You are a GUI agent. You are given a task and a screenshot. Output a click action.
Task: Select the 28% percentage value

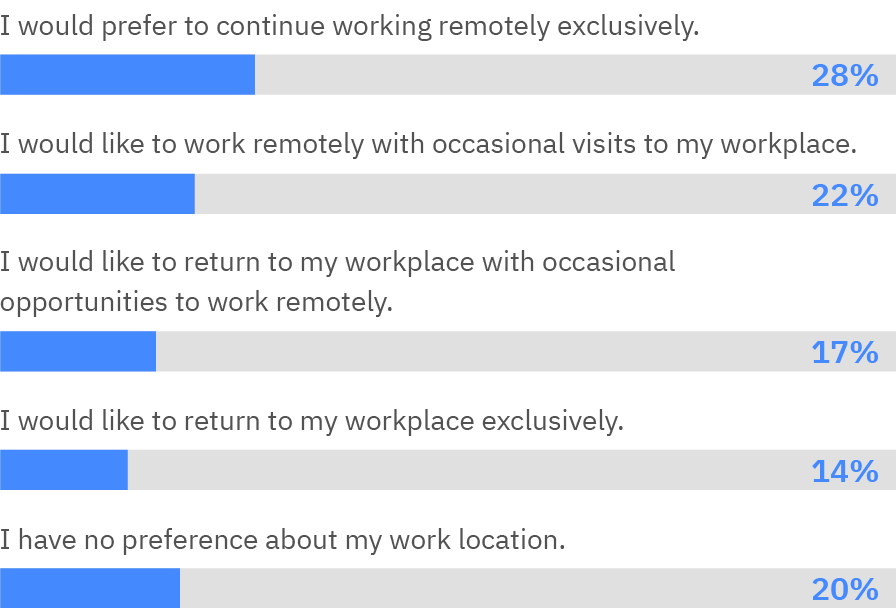point(844,75)
